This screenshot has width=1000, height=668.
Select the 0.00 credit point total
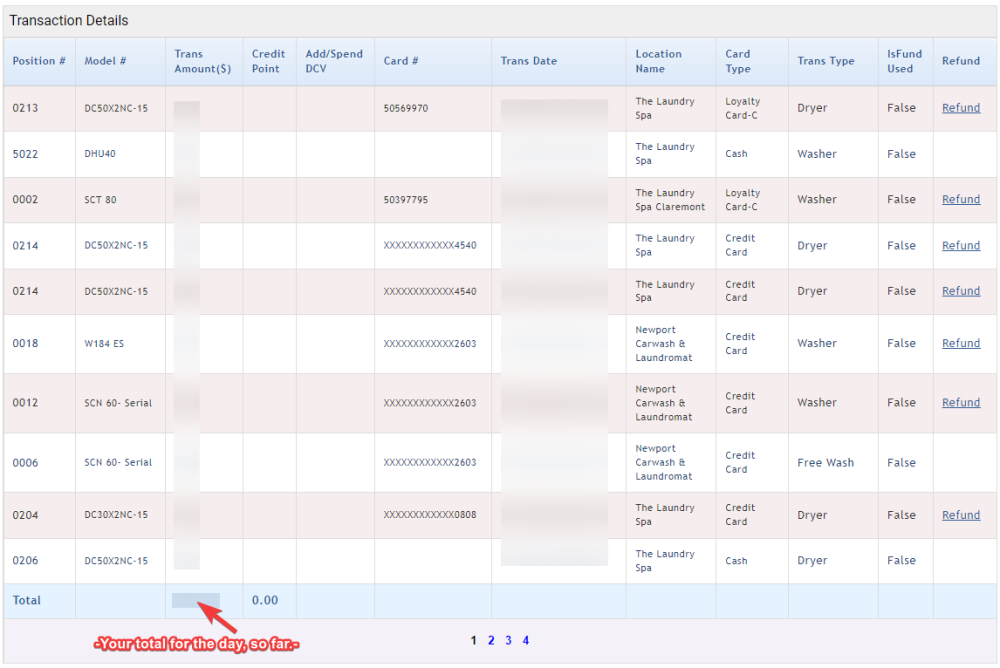click(x=265, y=600)
